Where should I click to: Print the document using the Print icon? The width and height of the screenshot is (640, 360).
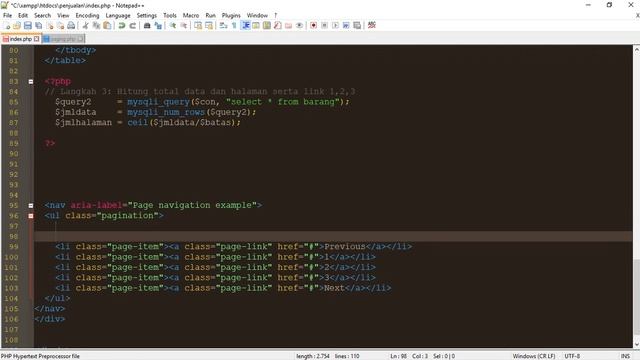pos(71,25)
